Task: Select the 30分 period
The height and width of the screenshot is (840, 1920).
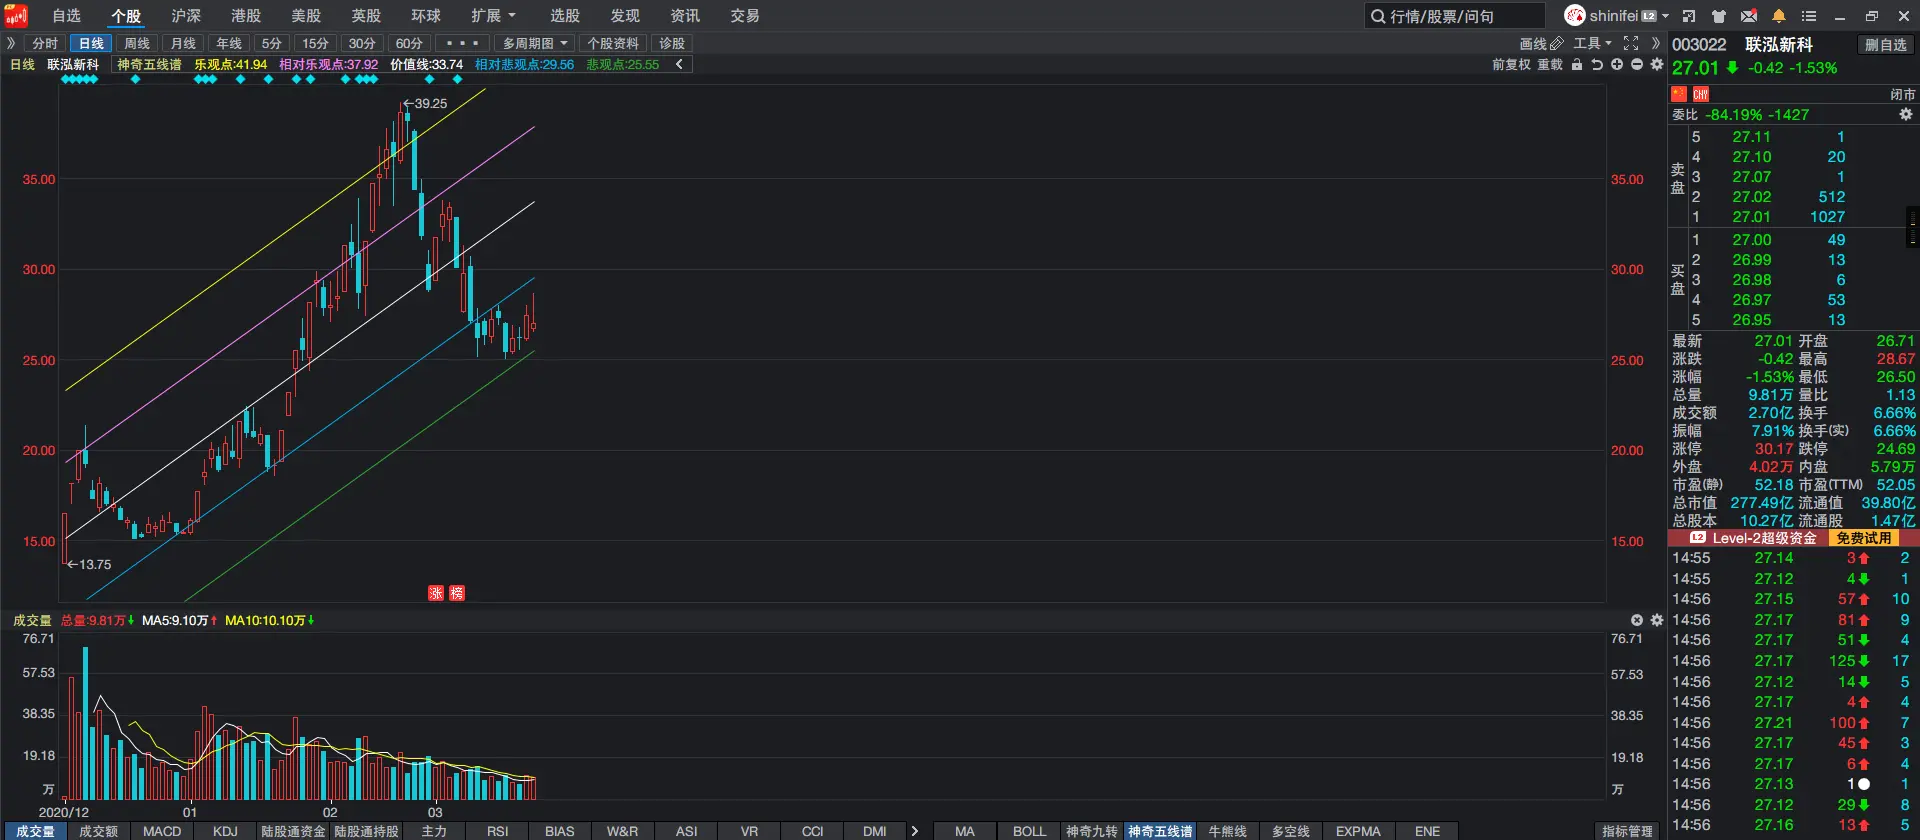Action: 362,44
